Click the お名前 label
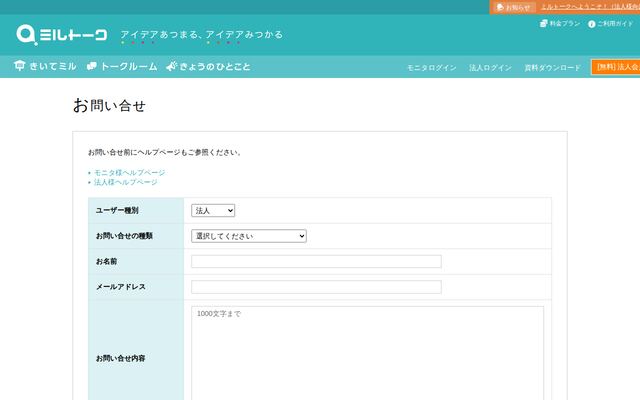640x400 pixels. coord(106,262)
